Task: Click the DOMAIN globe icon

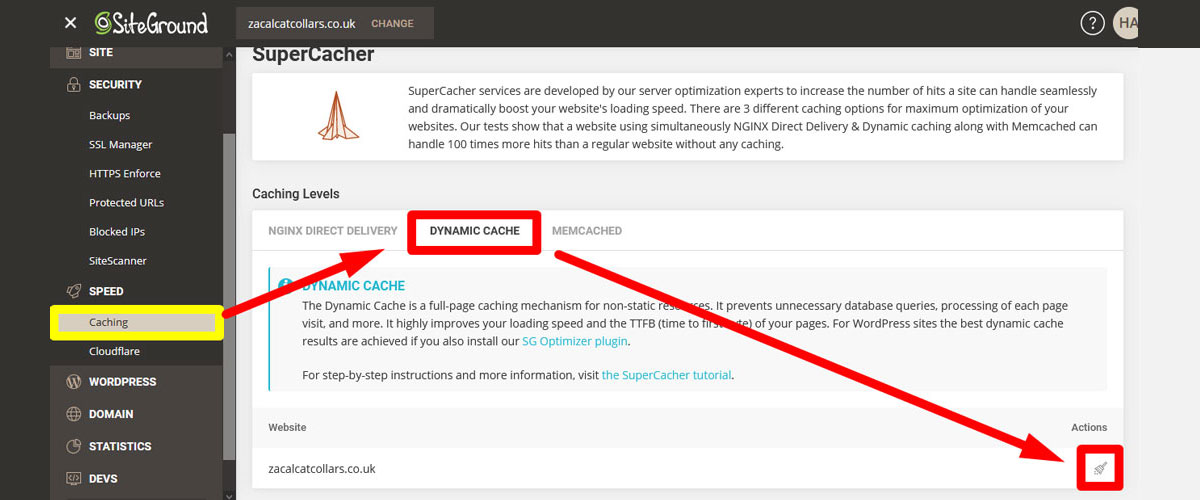Action: (x=73, y=414)
